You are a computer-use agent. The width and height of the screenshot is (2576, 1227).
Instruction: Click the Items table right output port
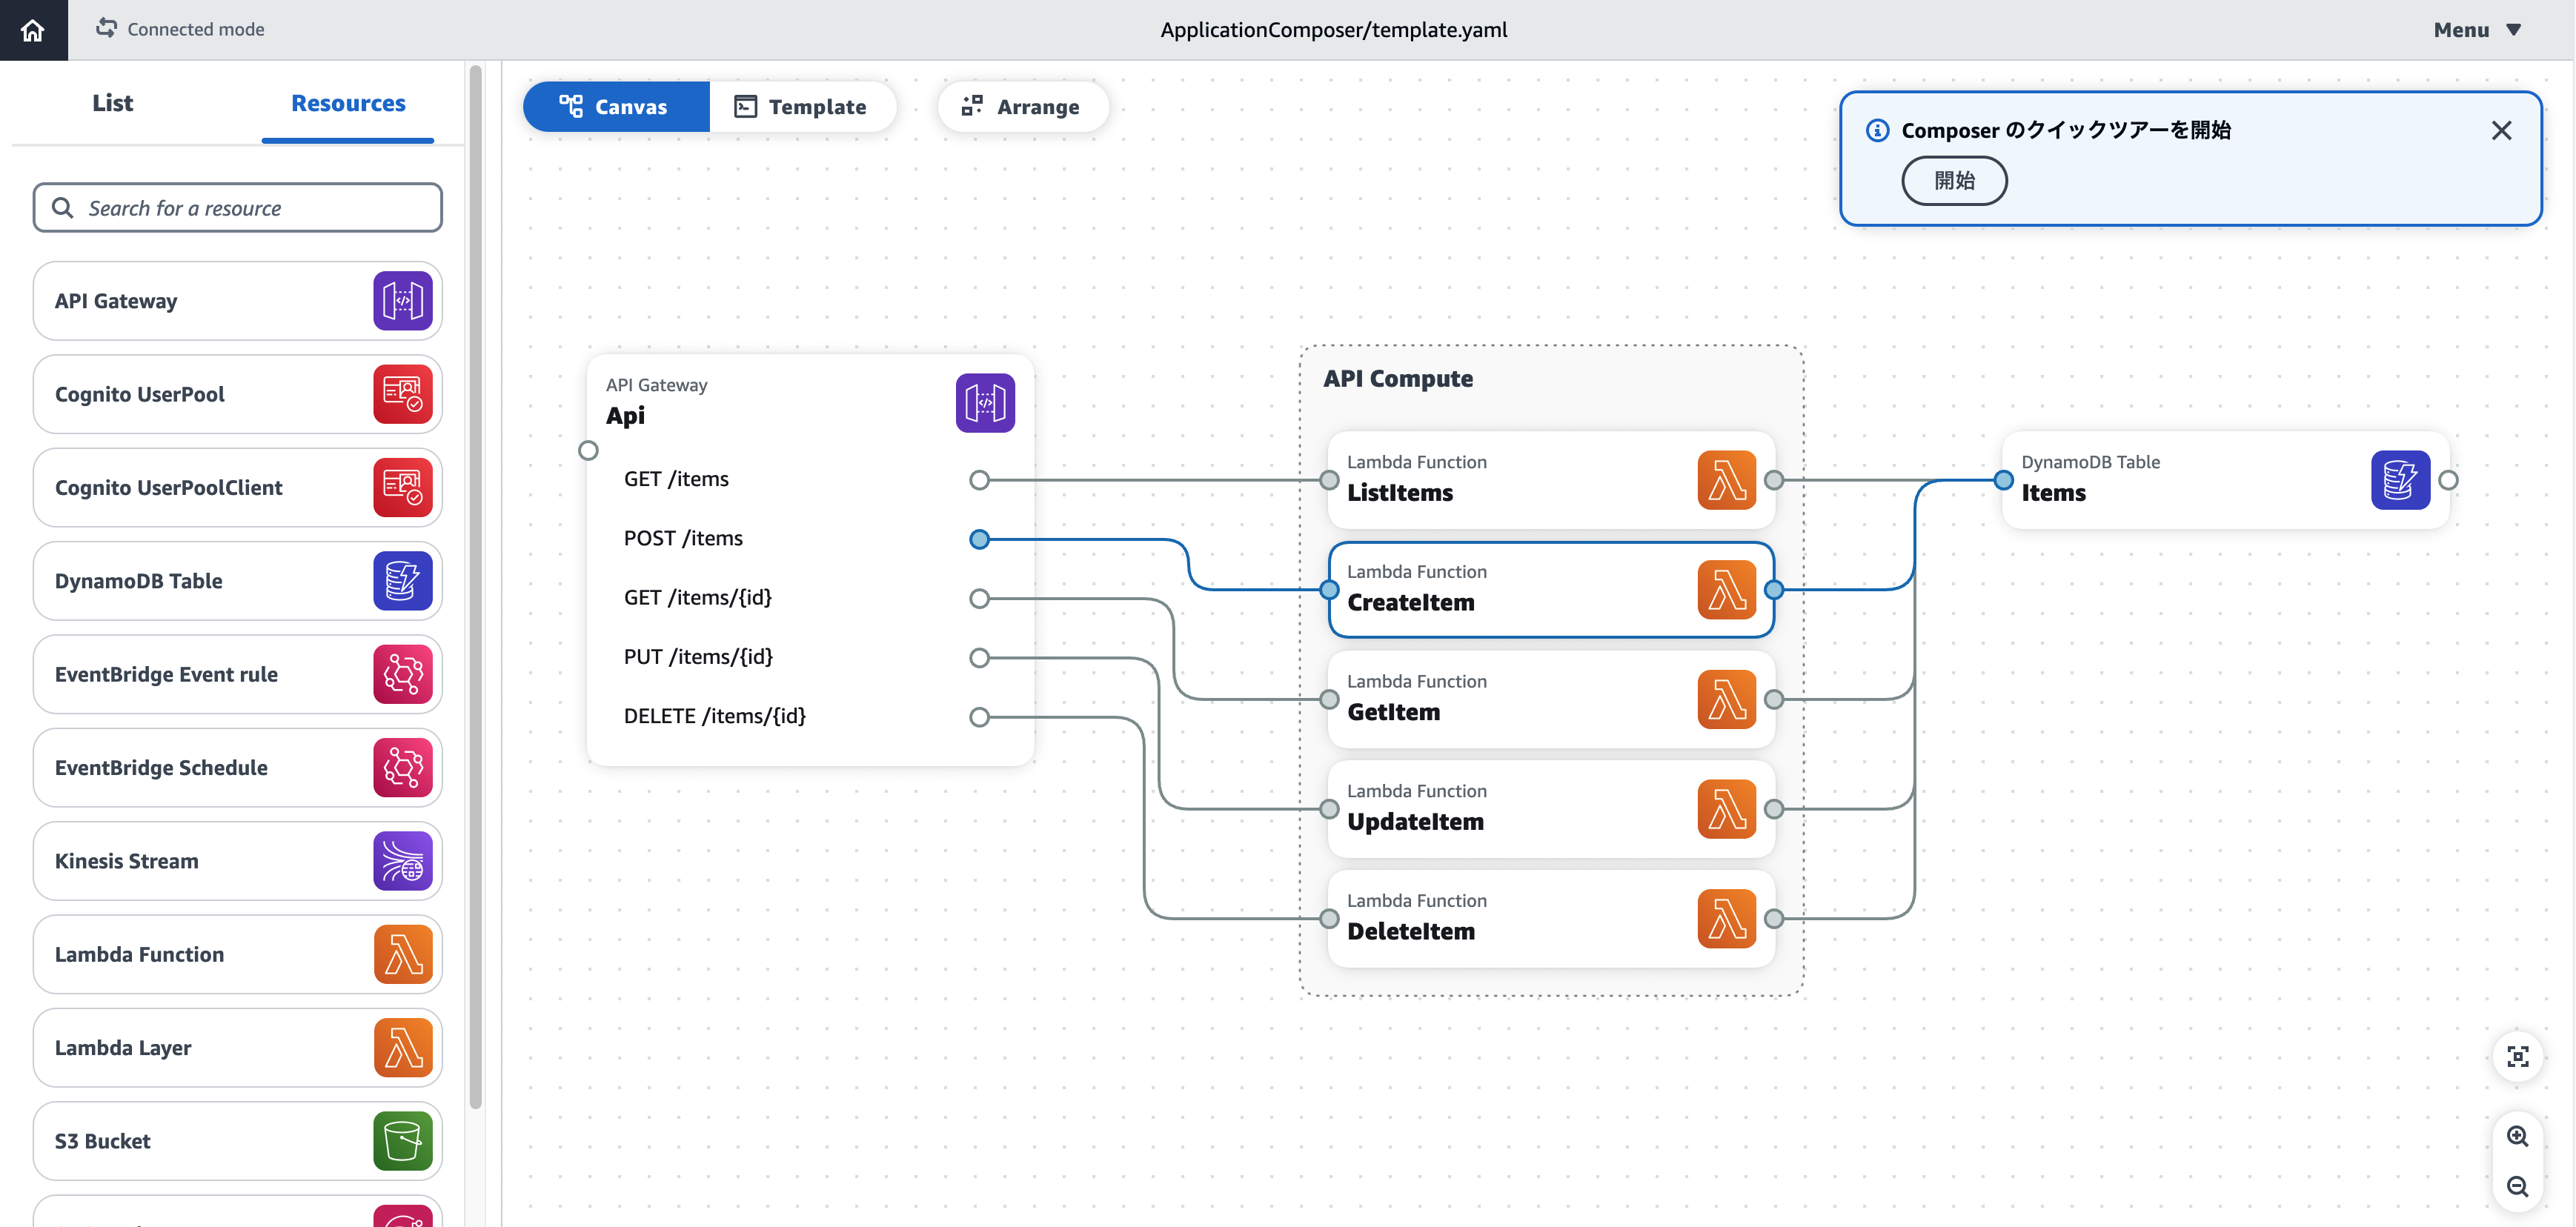click(2448, 480)
